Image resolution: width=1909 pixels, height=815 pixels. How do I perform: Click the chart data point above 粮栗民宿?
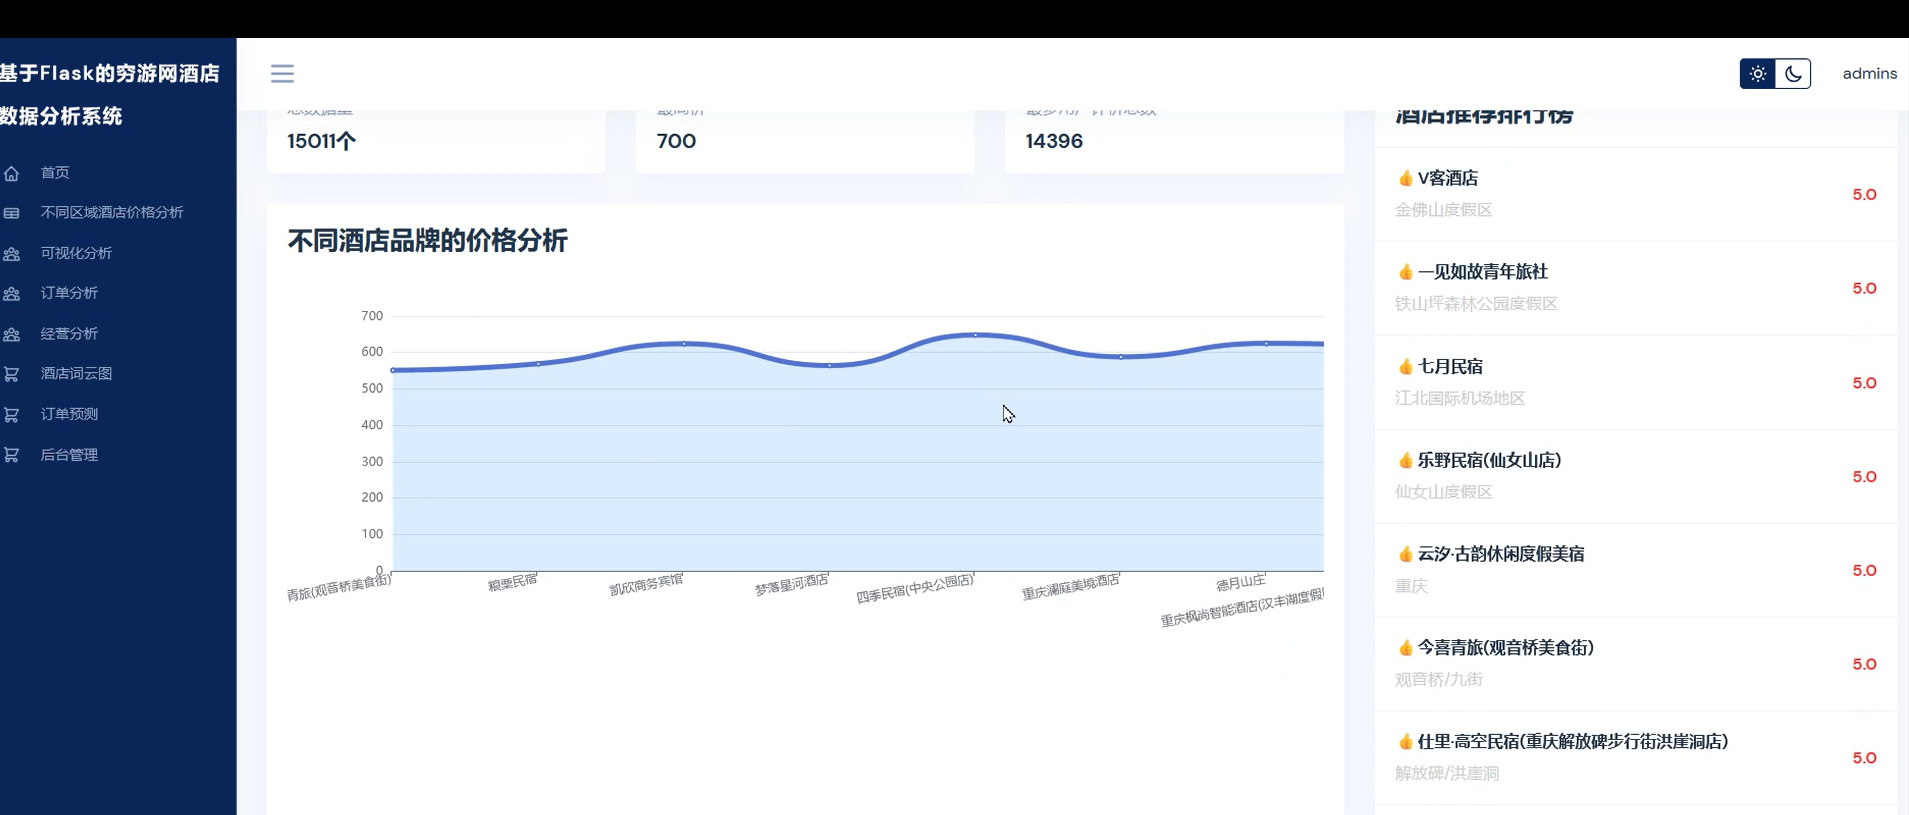point(538,364)
